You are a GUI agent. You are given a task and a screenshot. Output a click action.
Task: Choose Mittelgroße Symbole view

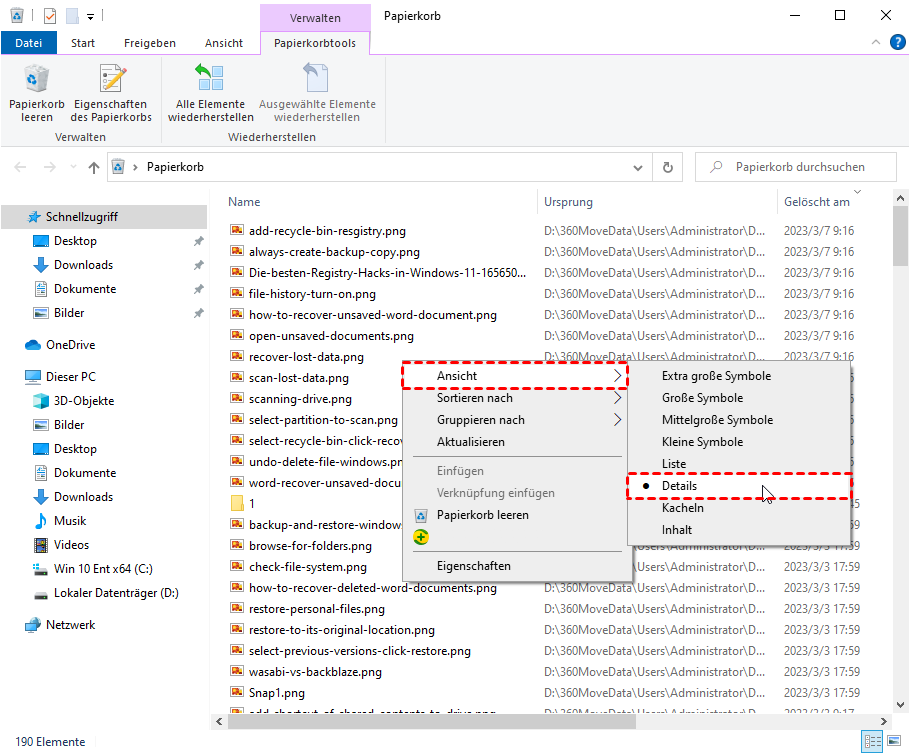(739, 420)
